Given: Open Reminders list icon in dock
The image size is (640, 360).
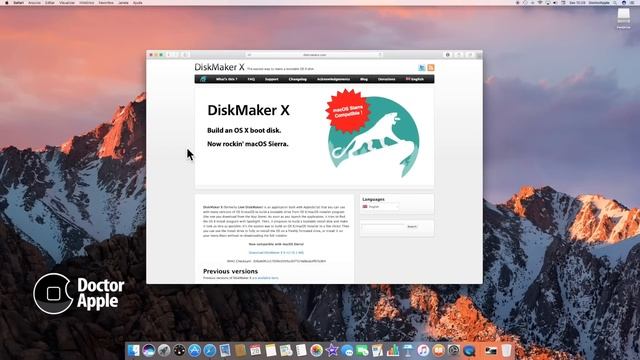Looking at the screenshot, I should (x=302, y=350).
